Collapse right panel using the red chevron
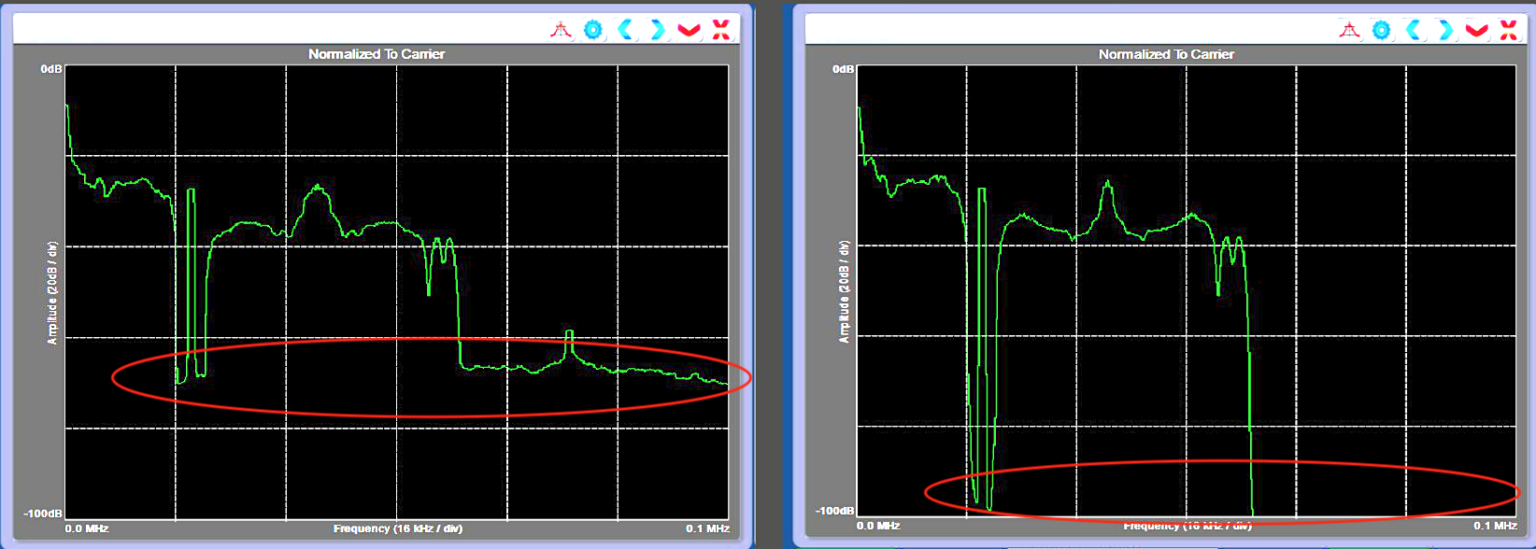The width and height of the screenshot is (1536, 549). coord(1478,30)
